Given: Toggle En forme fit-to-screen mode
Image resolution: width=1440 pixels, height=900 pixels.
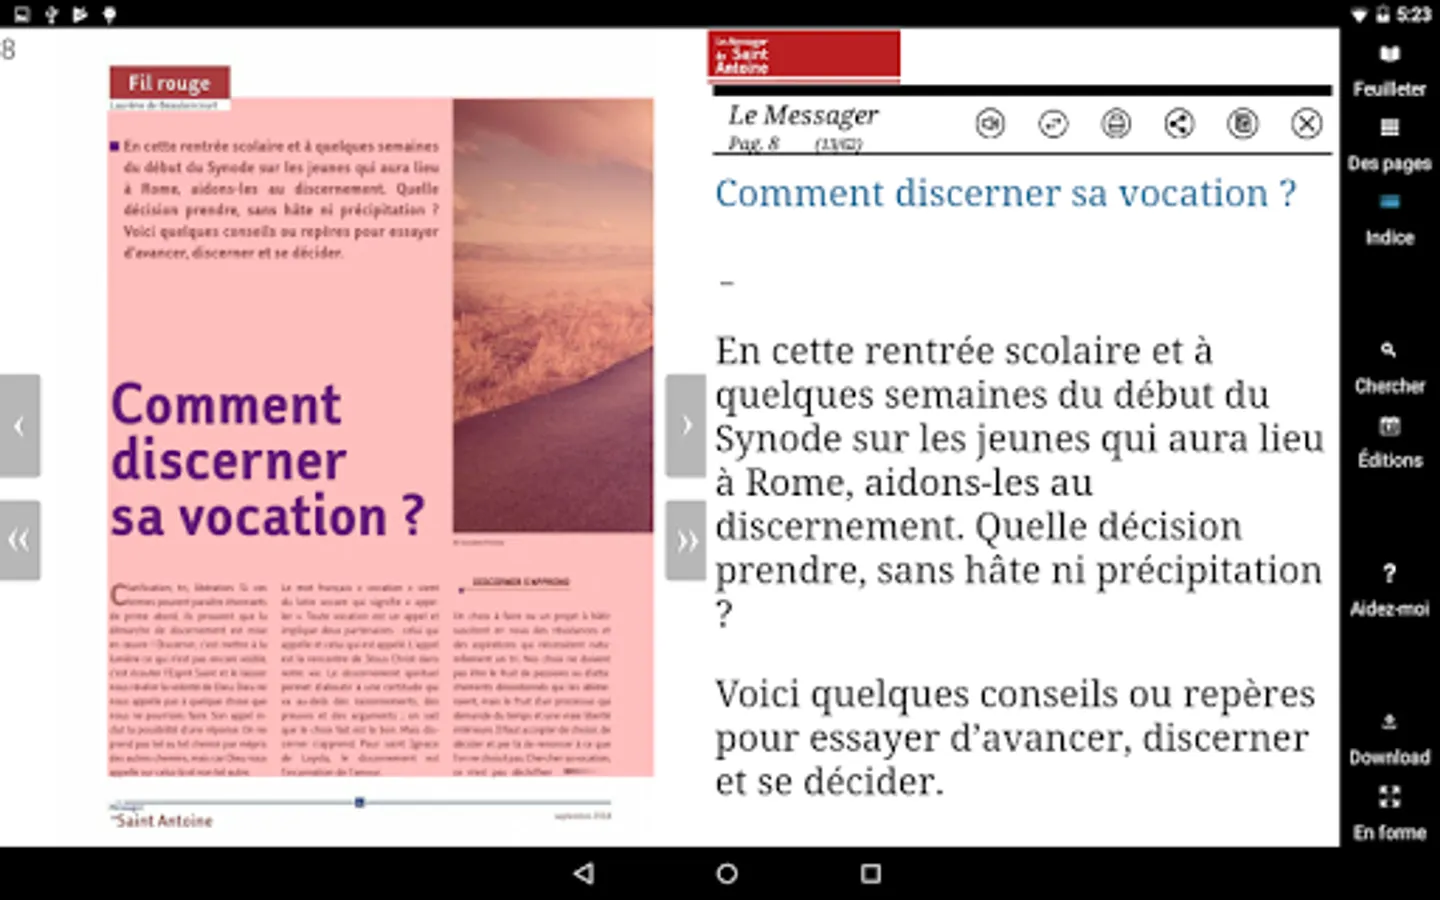Looking at the screenshot, I should pos(1389,814).
